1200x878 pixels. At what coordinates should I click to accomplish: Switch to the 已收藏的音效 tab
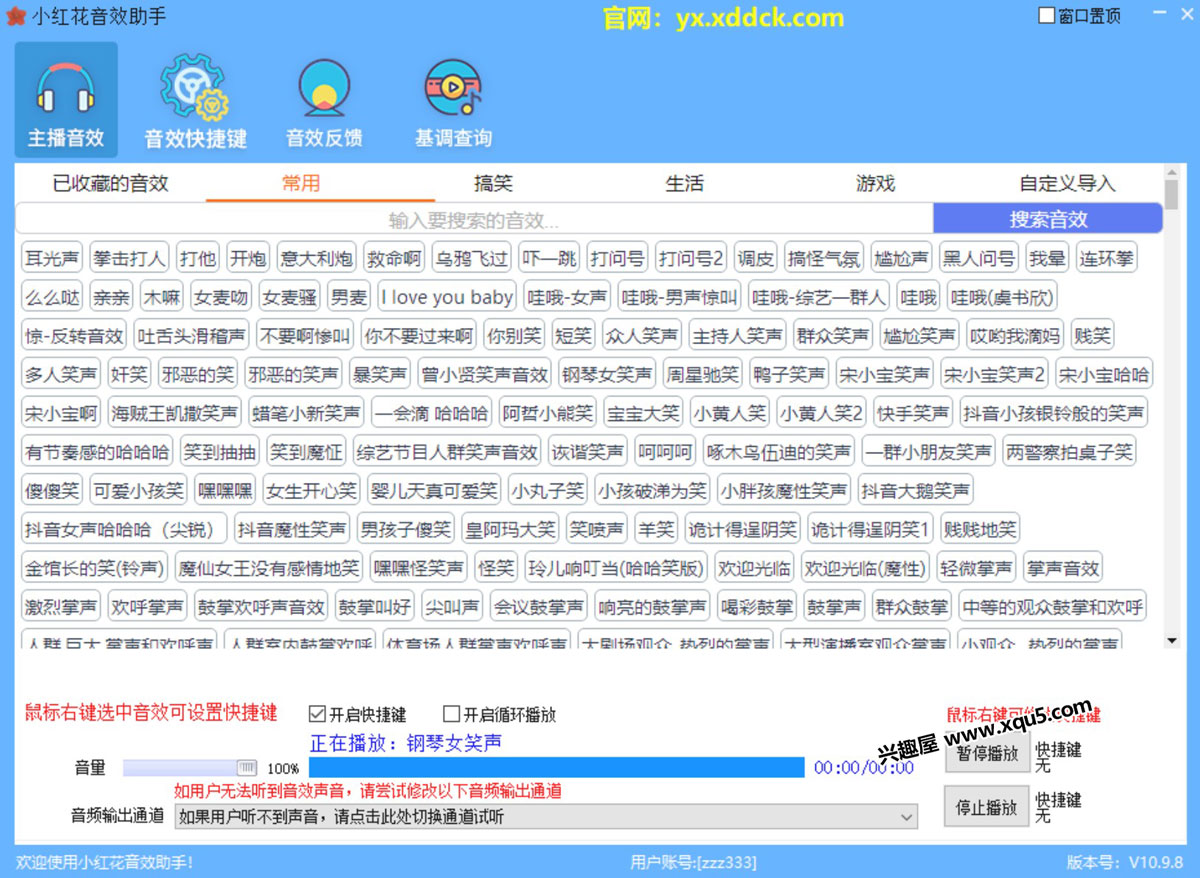(x=111, y=183)
